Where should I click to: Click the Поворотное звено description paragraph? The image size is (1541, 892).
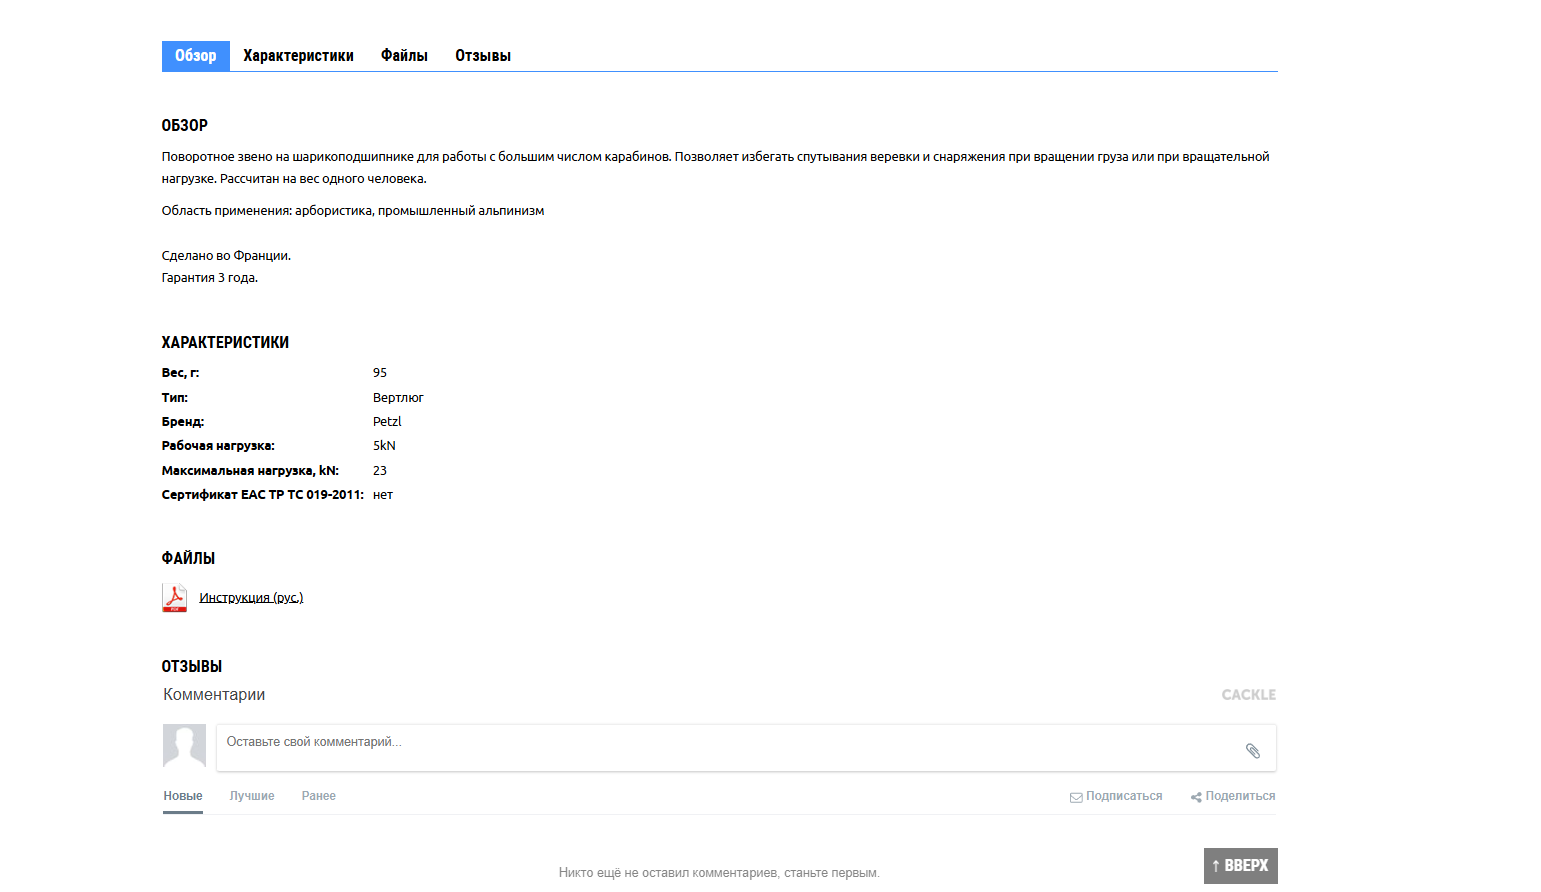[716, 168]
